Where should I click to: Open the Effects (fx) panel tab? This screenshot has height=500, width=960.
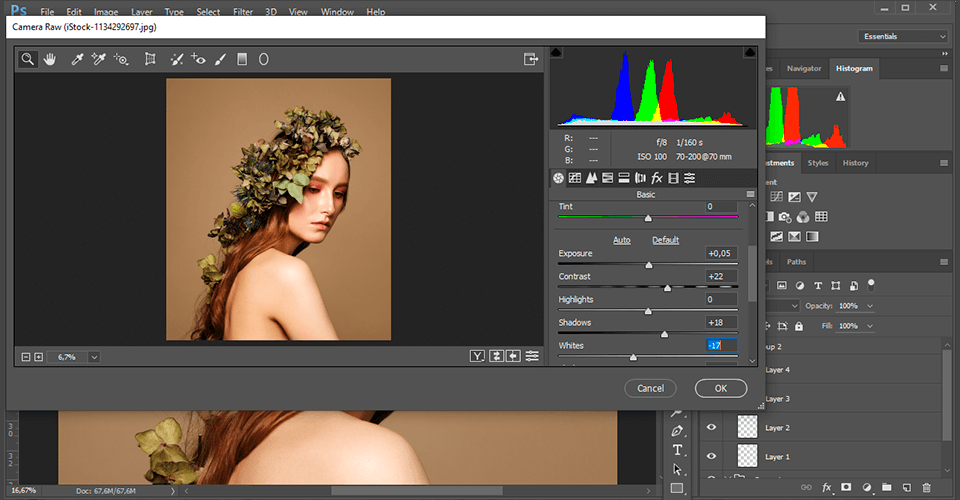[x=657, y=178]
